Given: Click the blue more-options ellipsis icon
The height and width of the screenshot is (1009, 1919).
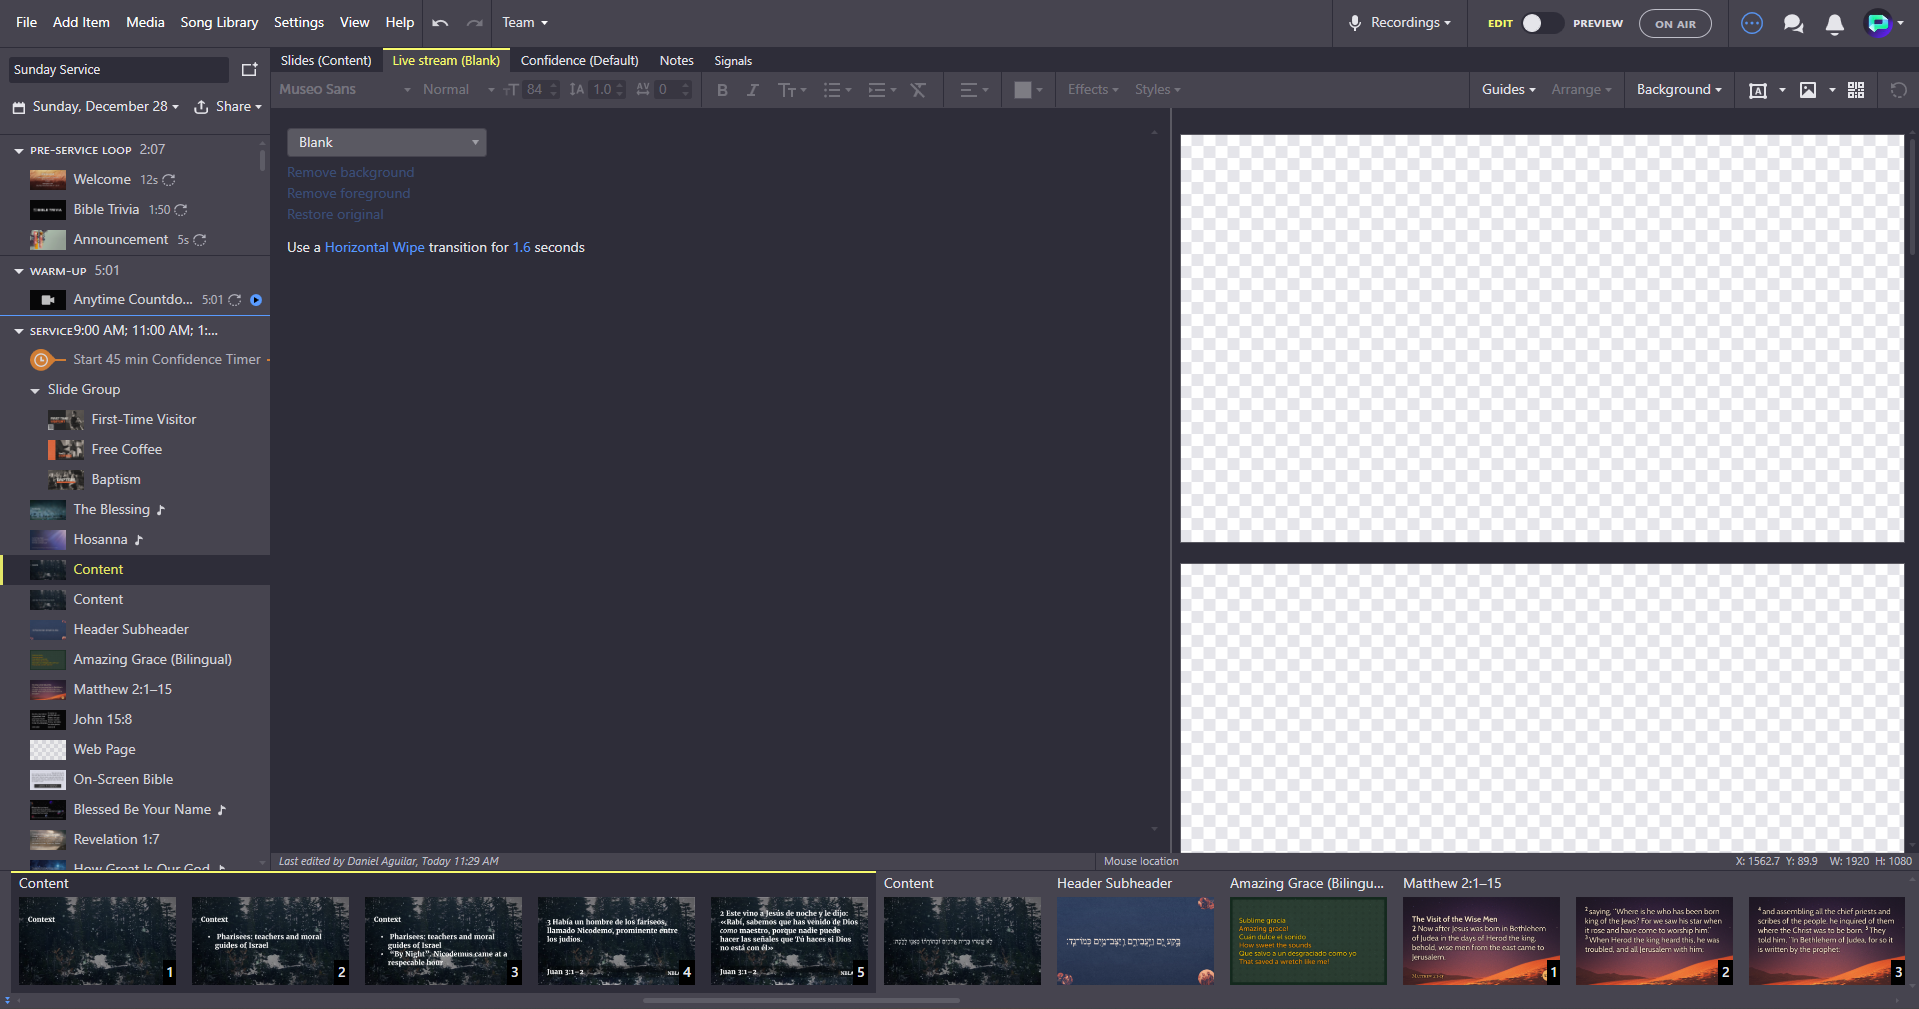Looking at the screenshot, I should (1752, 23).
